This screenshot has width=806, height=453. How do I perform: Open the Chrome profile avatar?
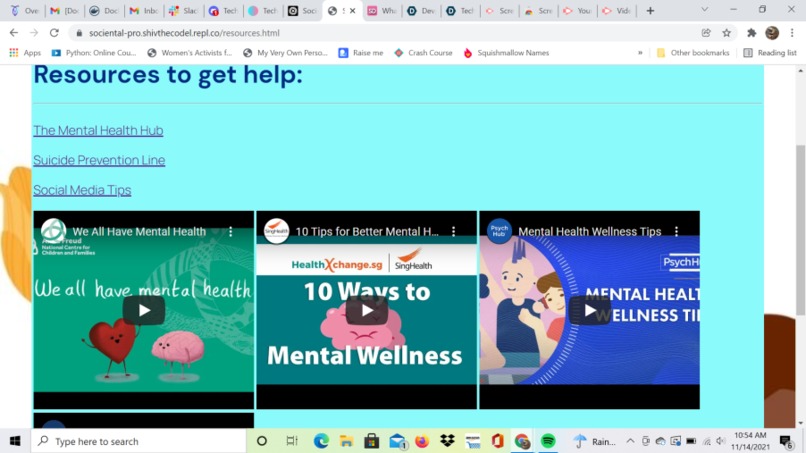click(x=772, y=33)
